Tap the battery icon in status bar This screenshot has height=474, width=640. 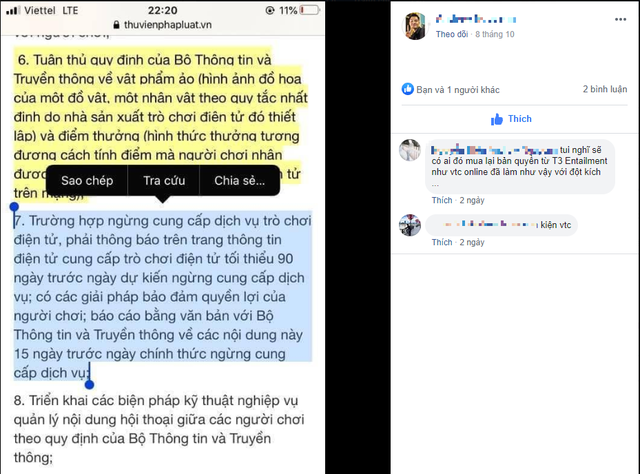click(310, 10)
